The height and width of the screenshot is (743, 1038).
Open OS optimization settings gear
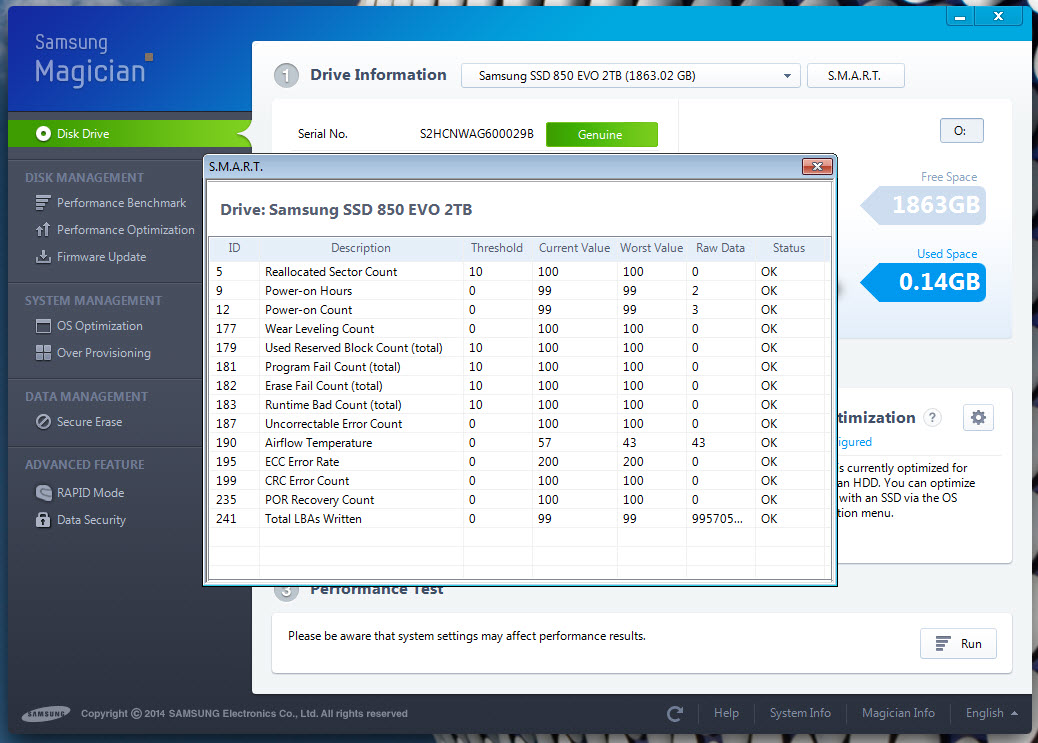click(978, 417)
